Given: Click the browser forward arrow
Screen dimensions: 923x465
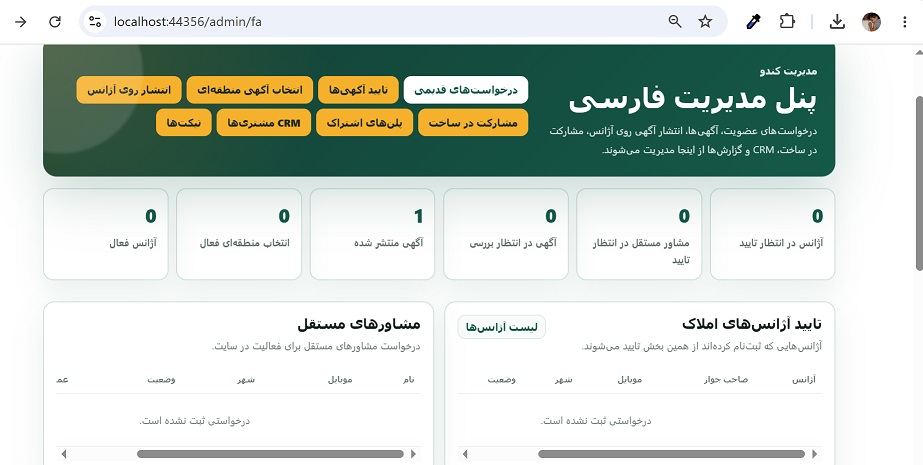Looking at the screenshot, I should click(x=21, y=22).
